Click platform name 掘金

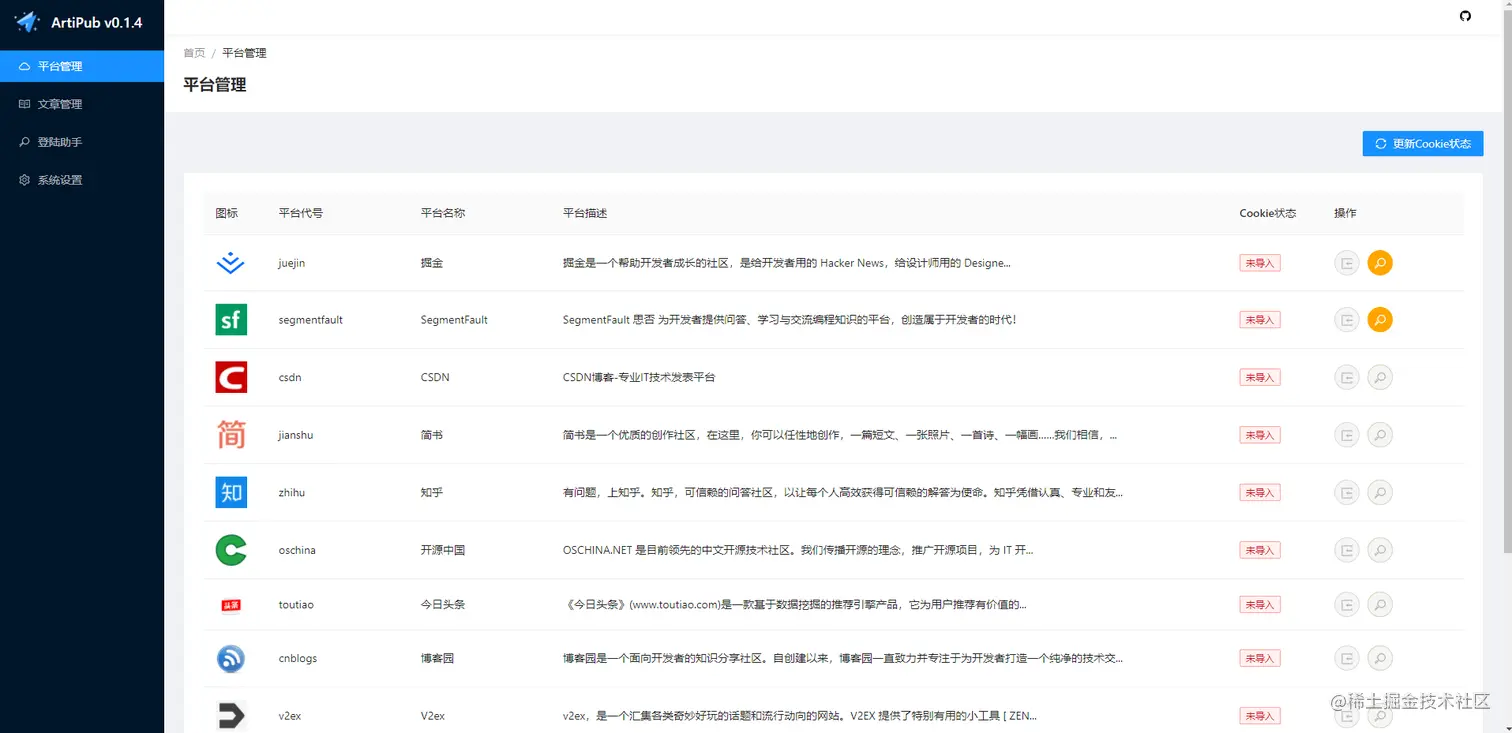(x=431, y=263)
